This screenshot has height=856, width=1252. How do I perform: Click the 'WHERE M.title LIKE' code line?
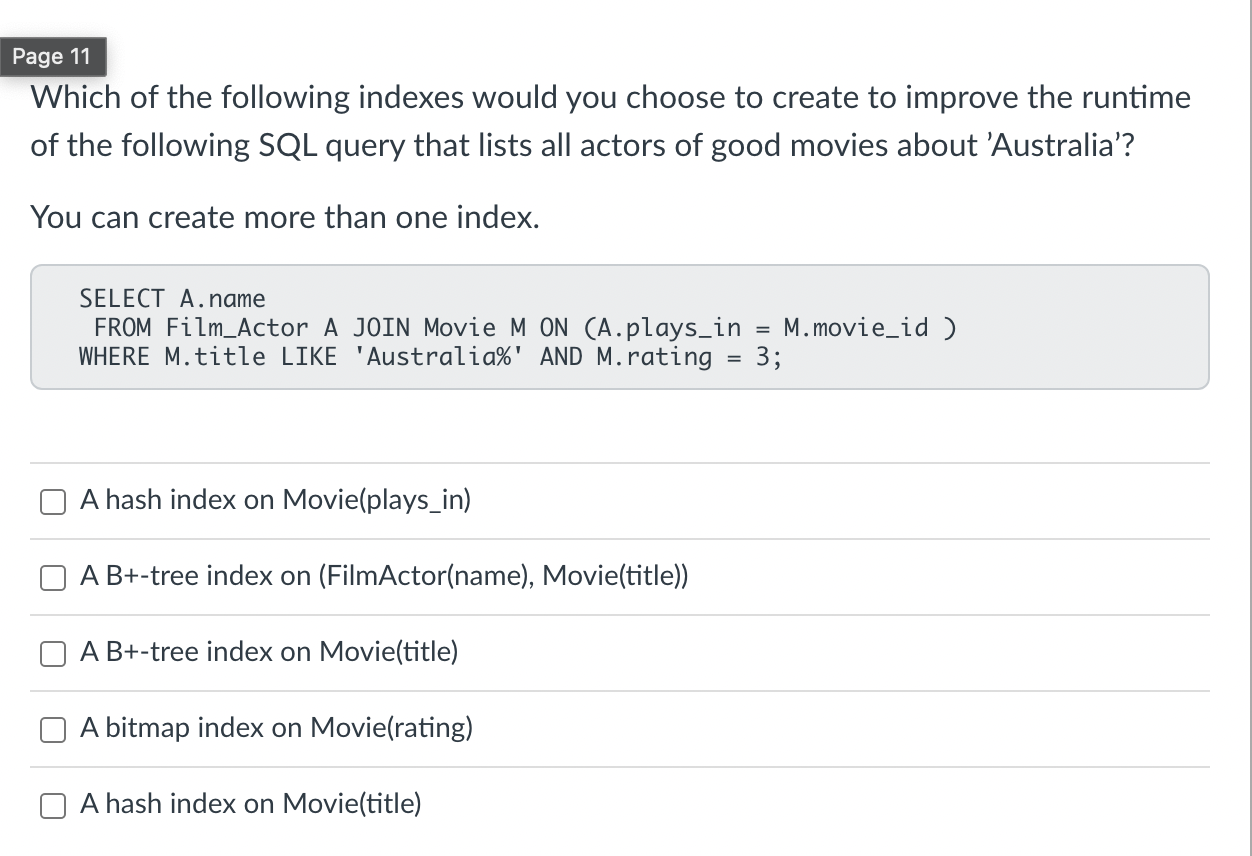tap(431, 356)
